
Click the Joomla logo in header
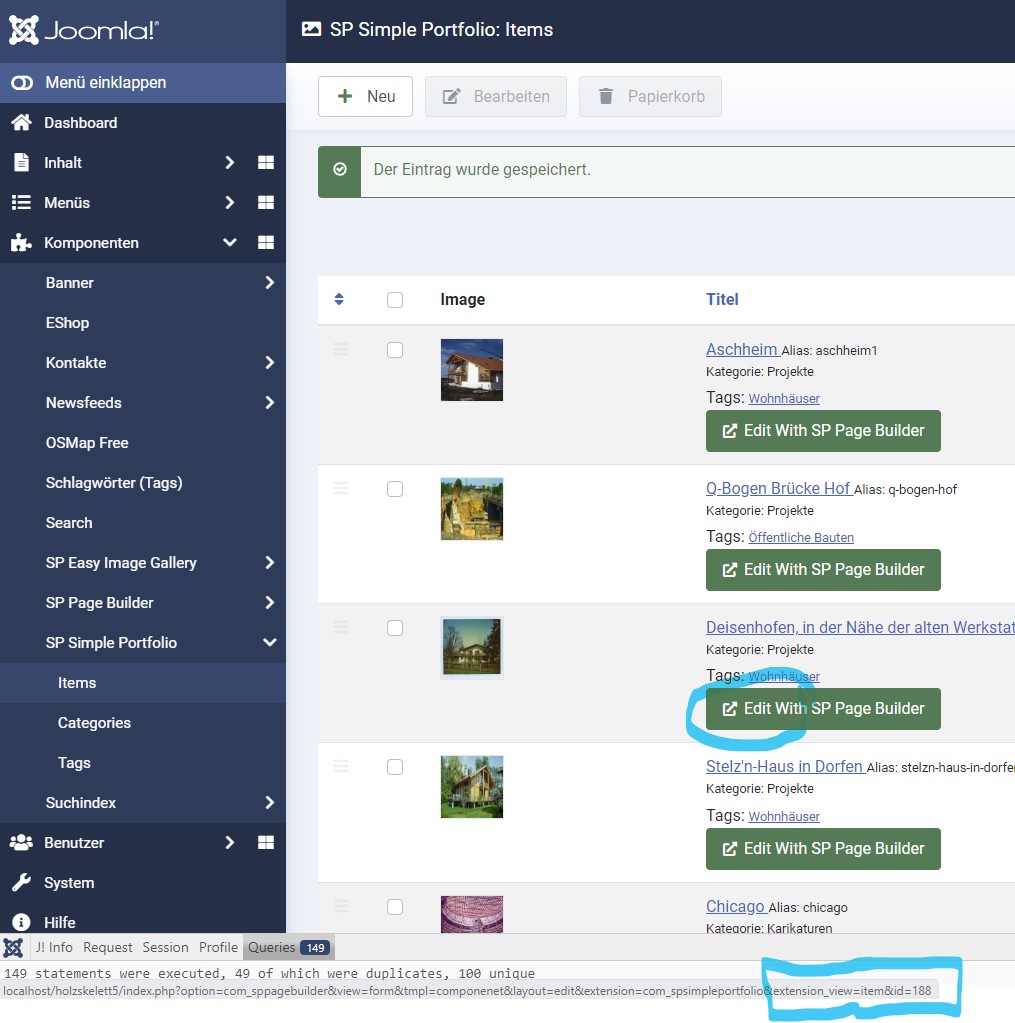[x=83, y=31]
